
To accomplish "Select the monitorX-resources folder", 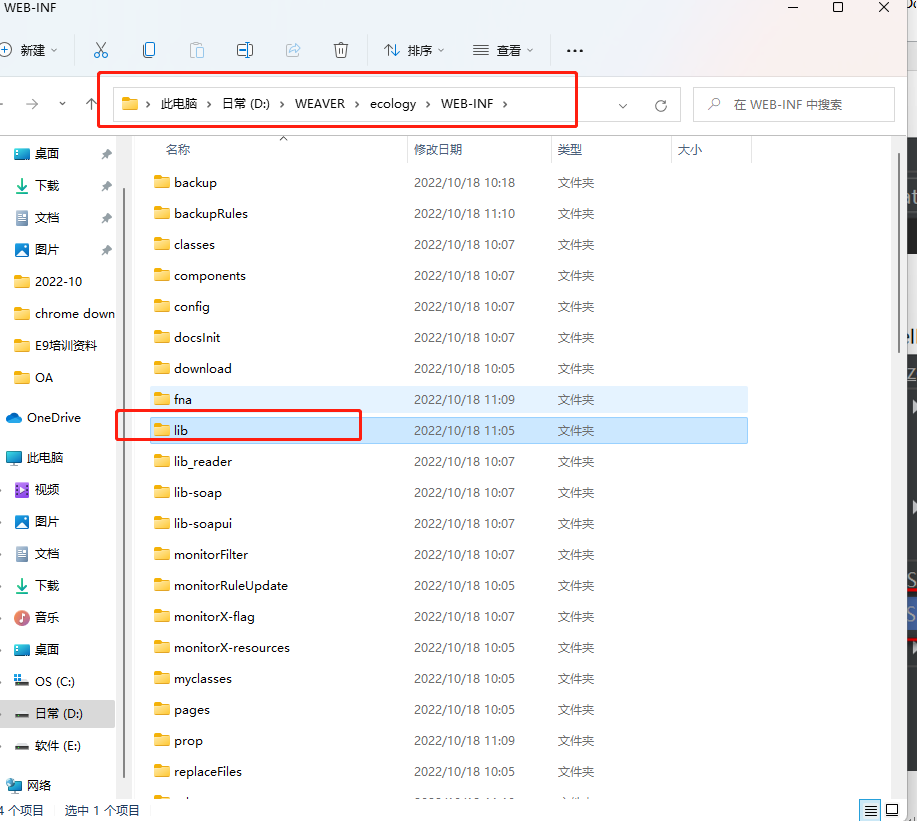I will [231, 648].
